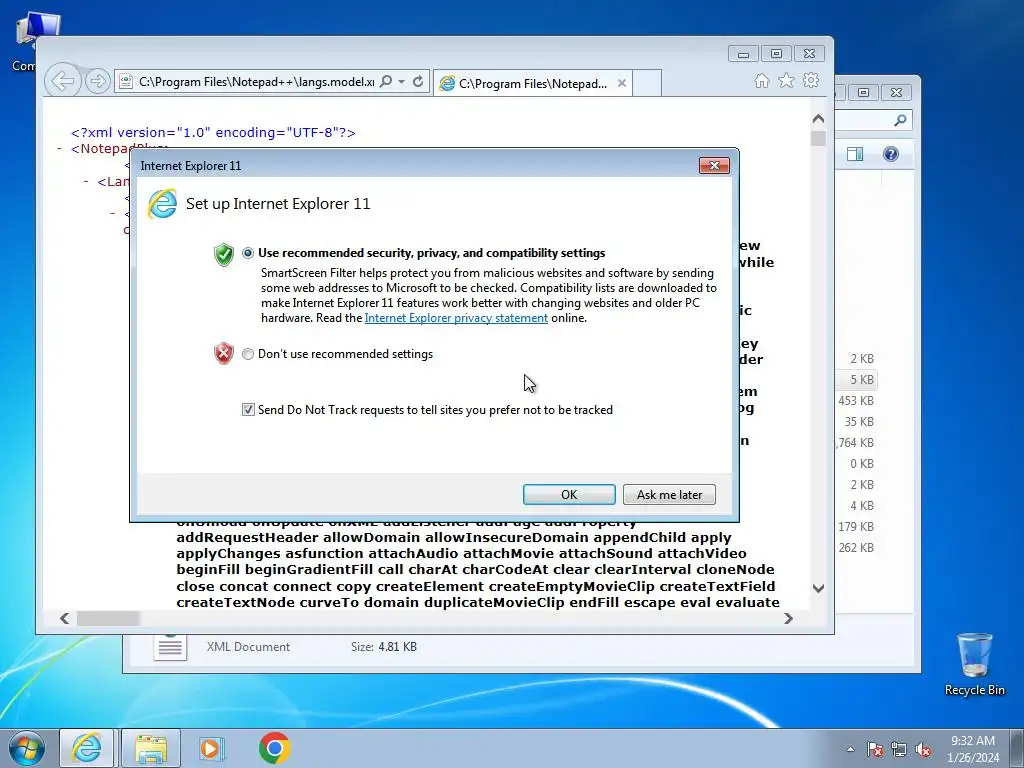Collapse the NotepadPlus XML node

tap(59, 149)
